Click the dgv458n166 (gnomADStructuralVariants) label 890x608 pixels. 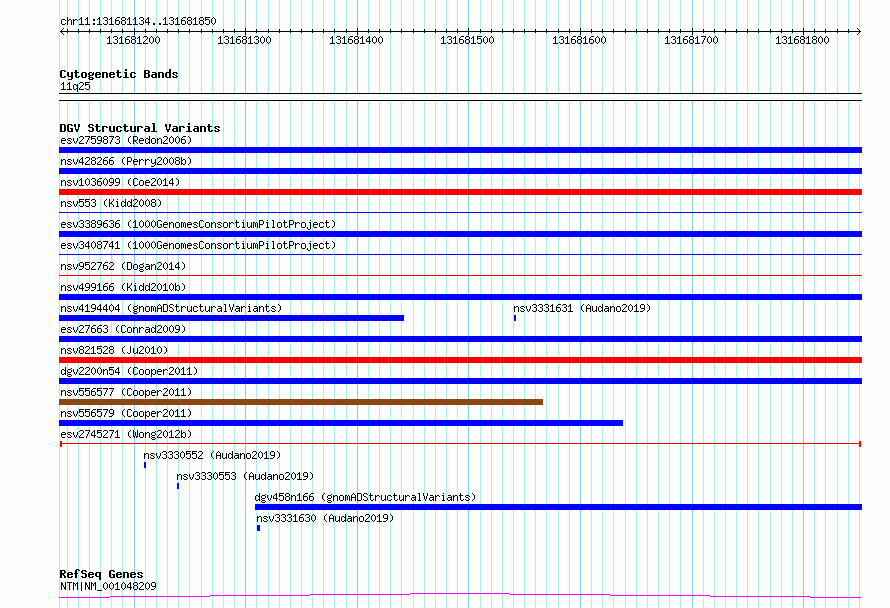pyautogui.click(x=366, y=497)
